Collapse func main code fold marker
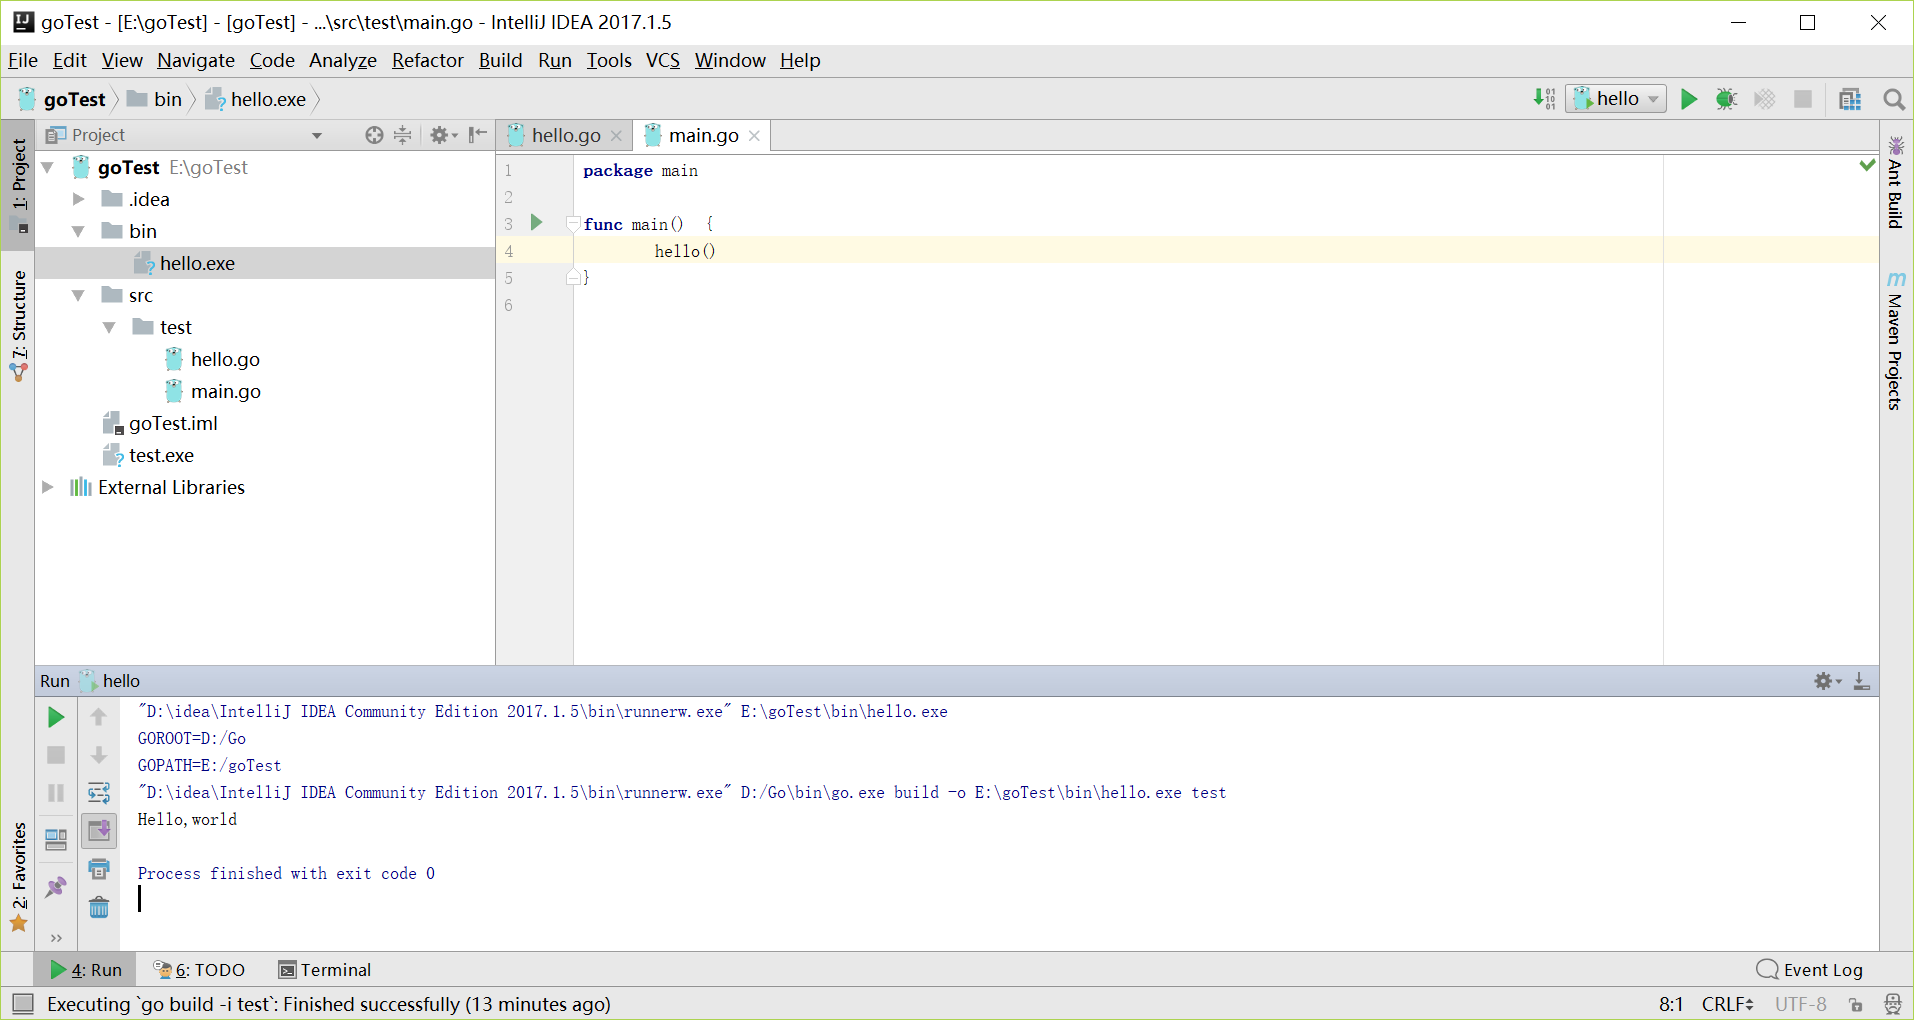 pos(573,224)
